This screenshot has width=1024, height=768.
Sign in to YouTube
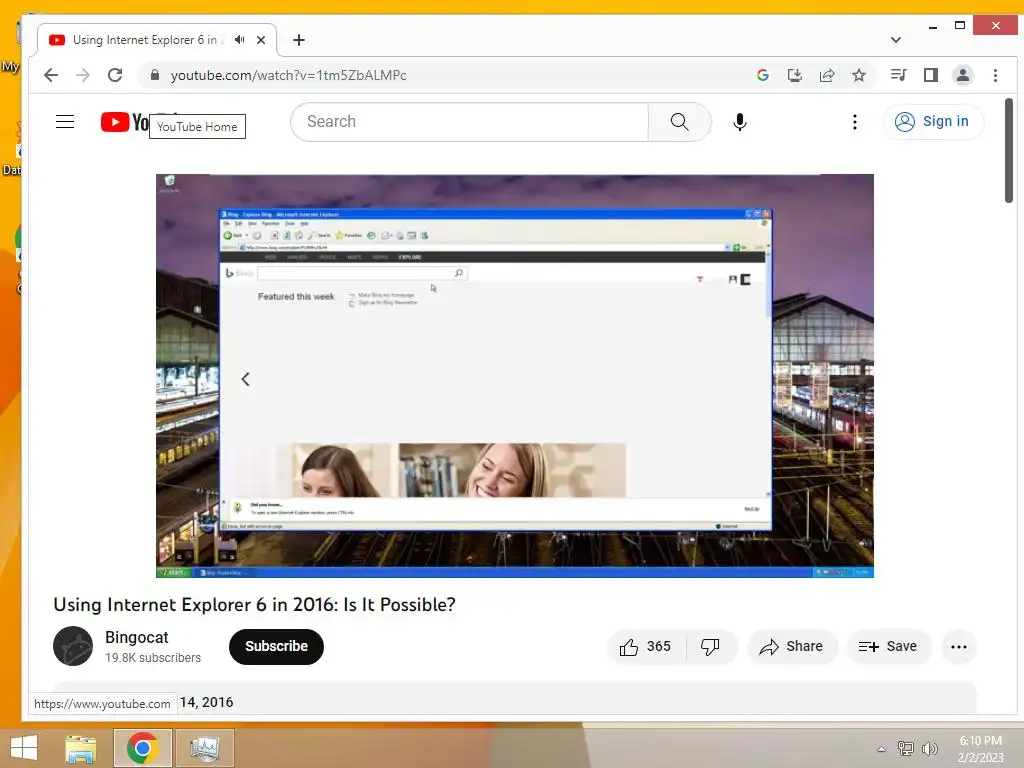(x=933, y=121)
